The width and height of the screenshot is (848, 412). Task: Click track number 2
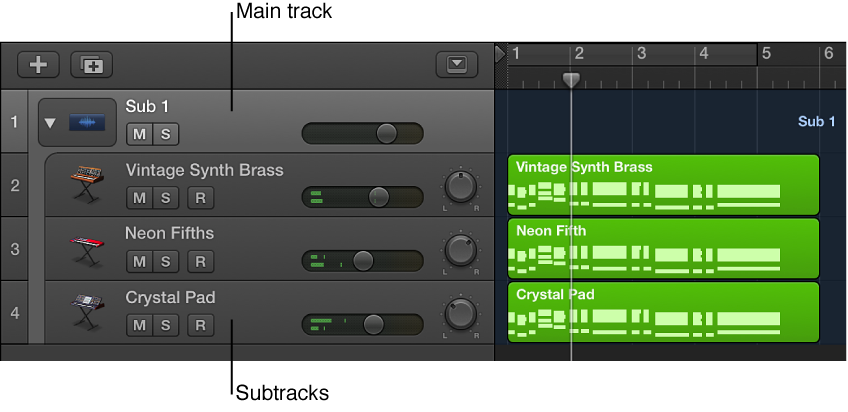14,185
